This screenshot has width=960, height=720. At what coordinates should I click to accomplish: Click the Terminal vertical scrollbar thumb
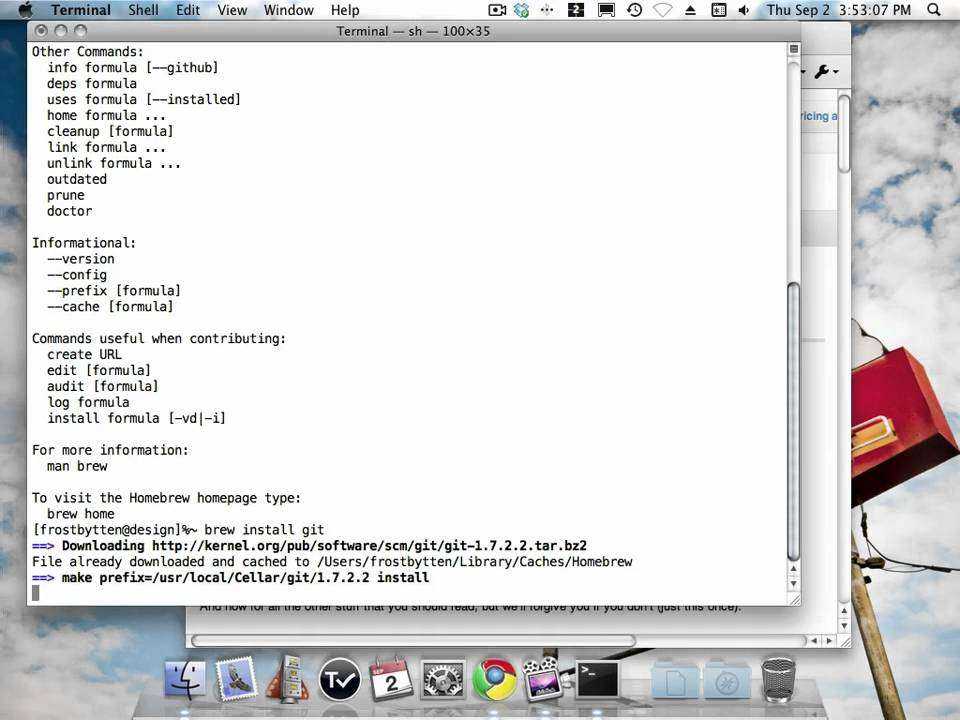coord(793,421)
